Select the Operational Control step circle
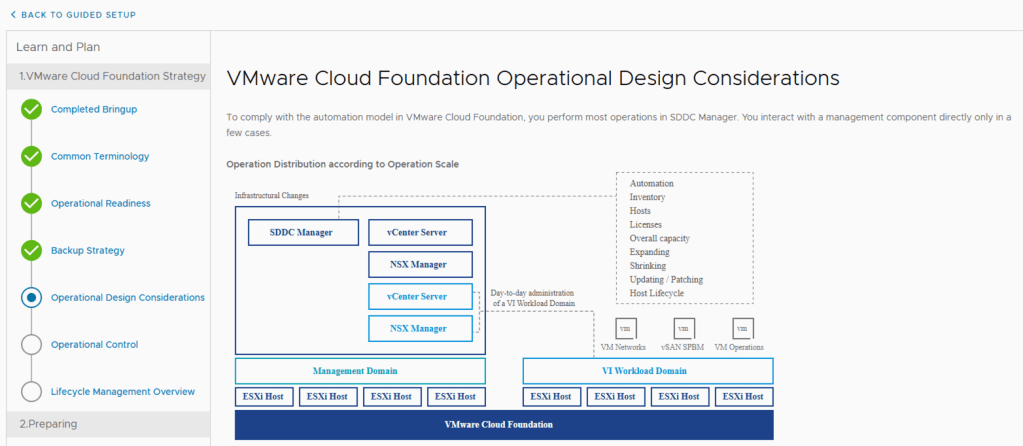 point(31,344)
